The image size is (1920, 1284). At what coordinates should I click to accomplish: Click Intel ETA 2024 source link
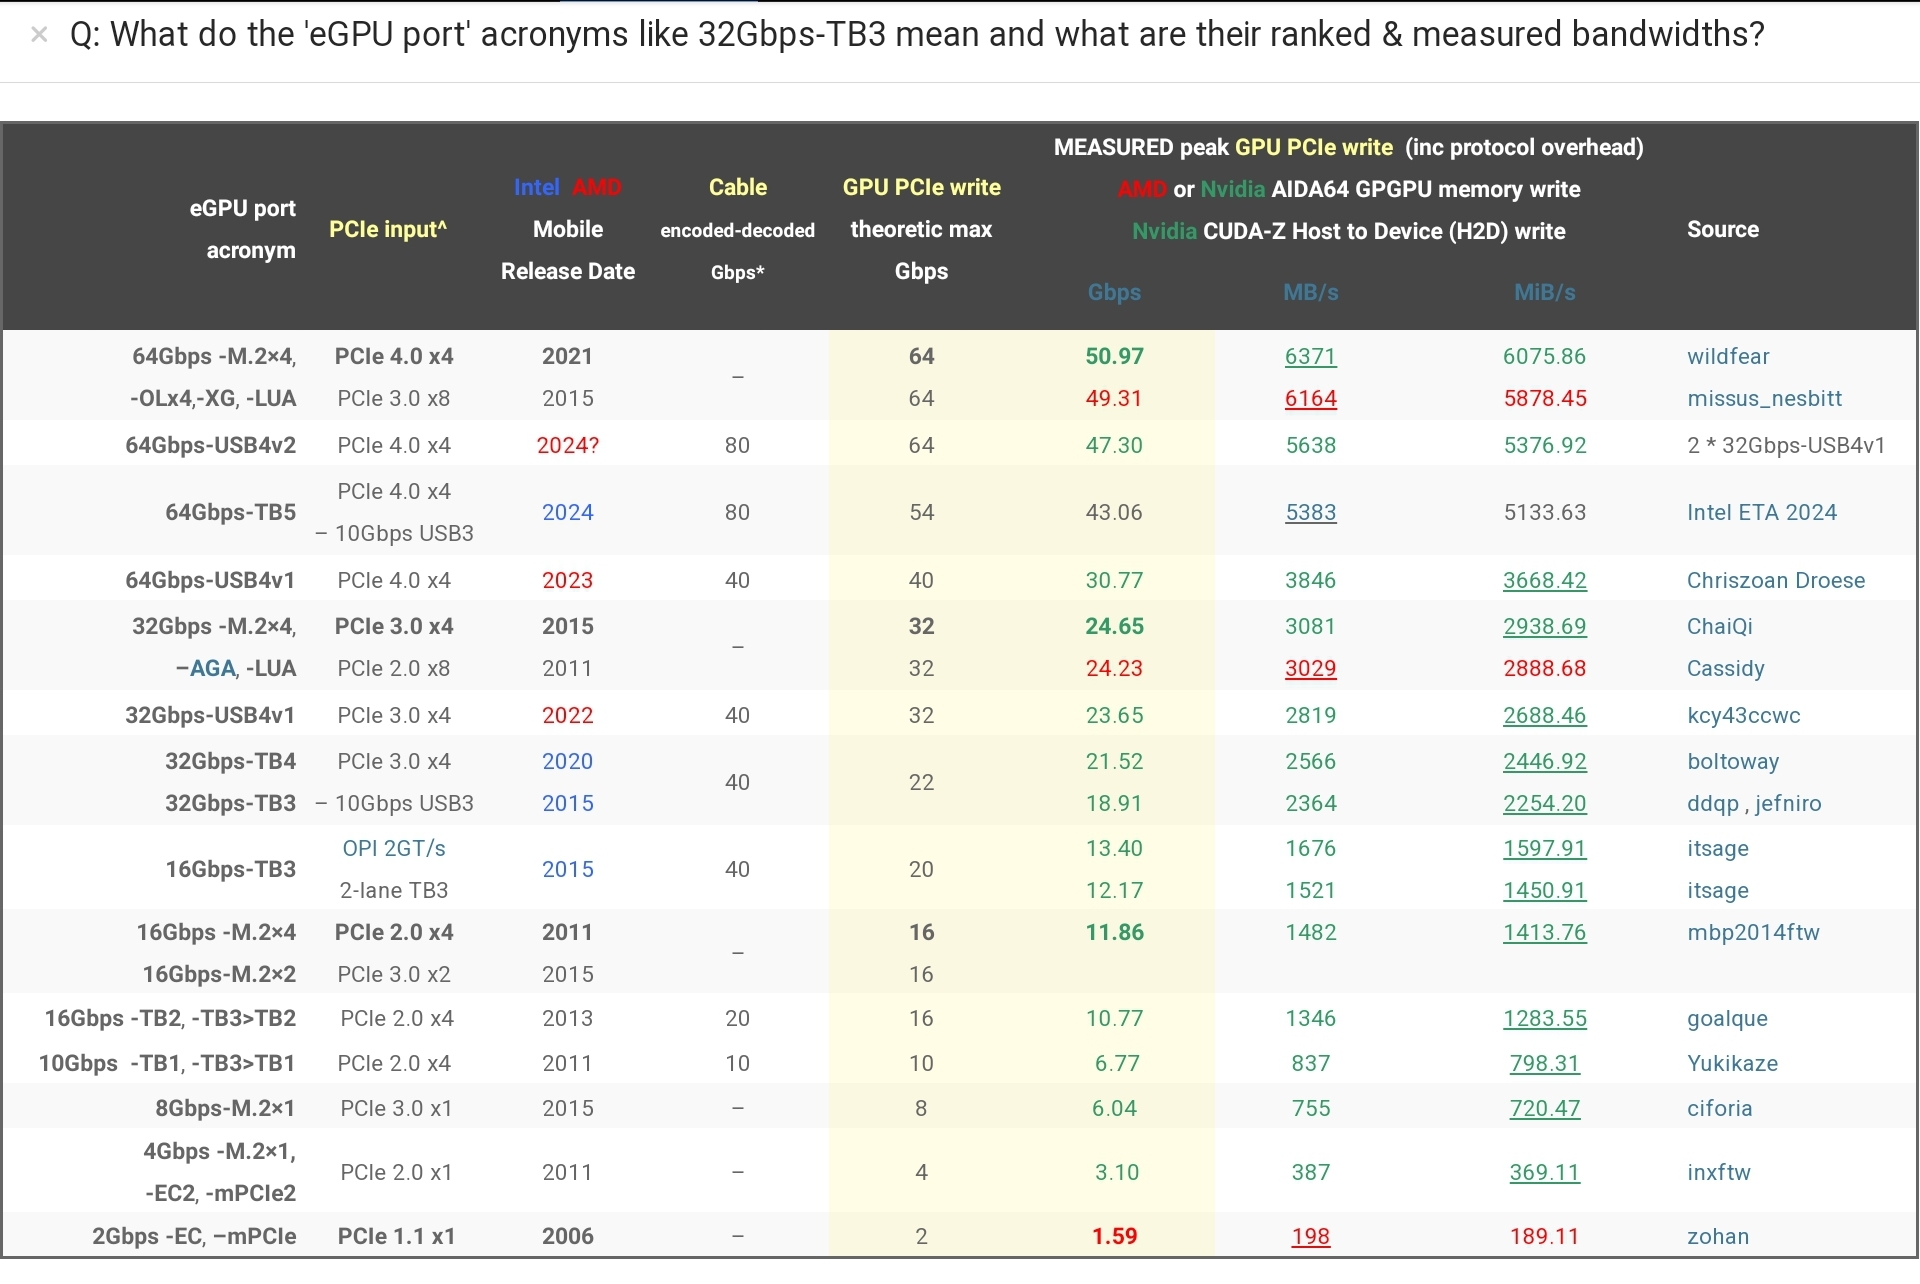pyautogui.click(x=1761, y=513)
